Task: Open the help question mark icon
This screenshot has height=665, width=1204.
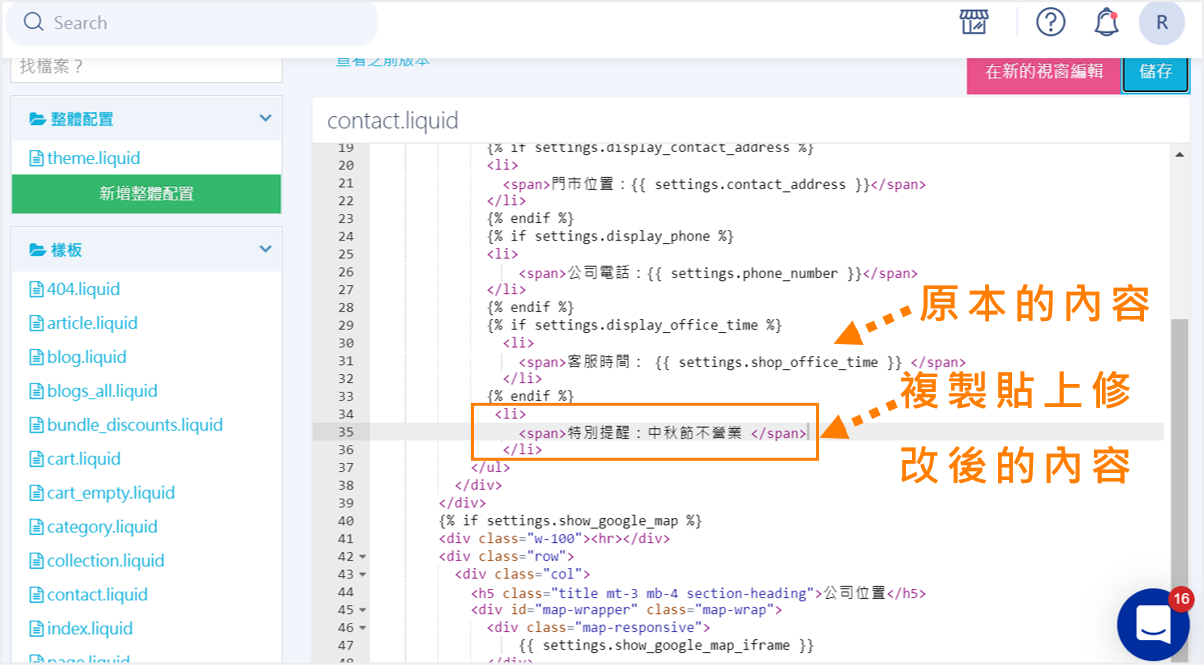Action: pos(1051,22)
